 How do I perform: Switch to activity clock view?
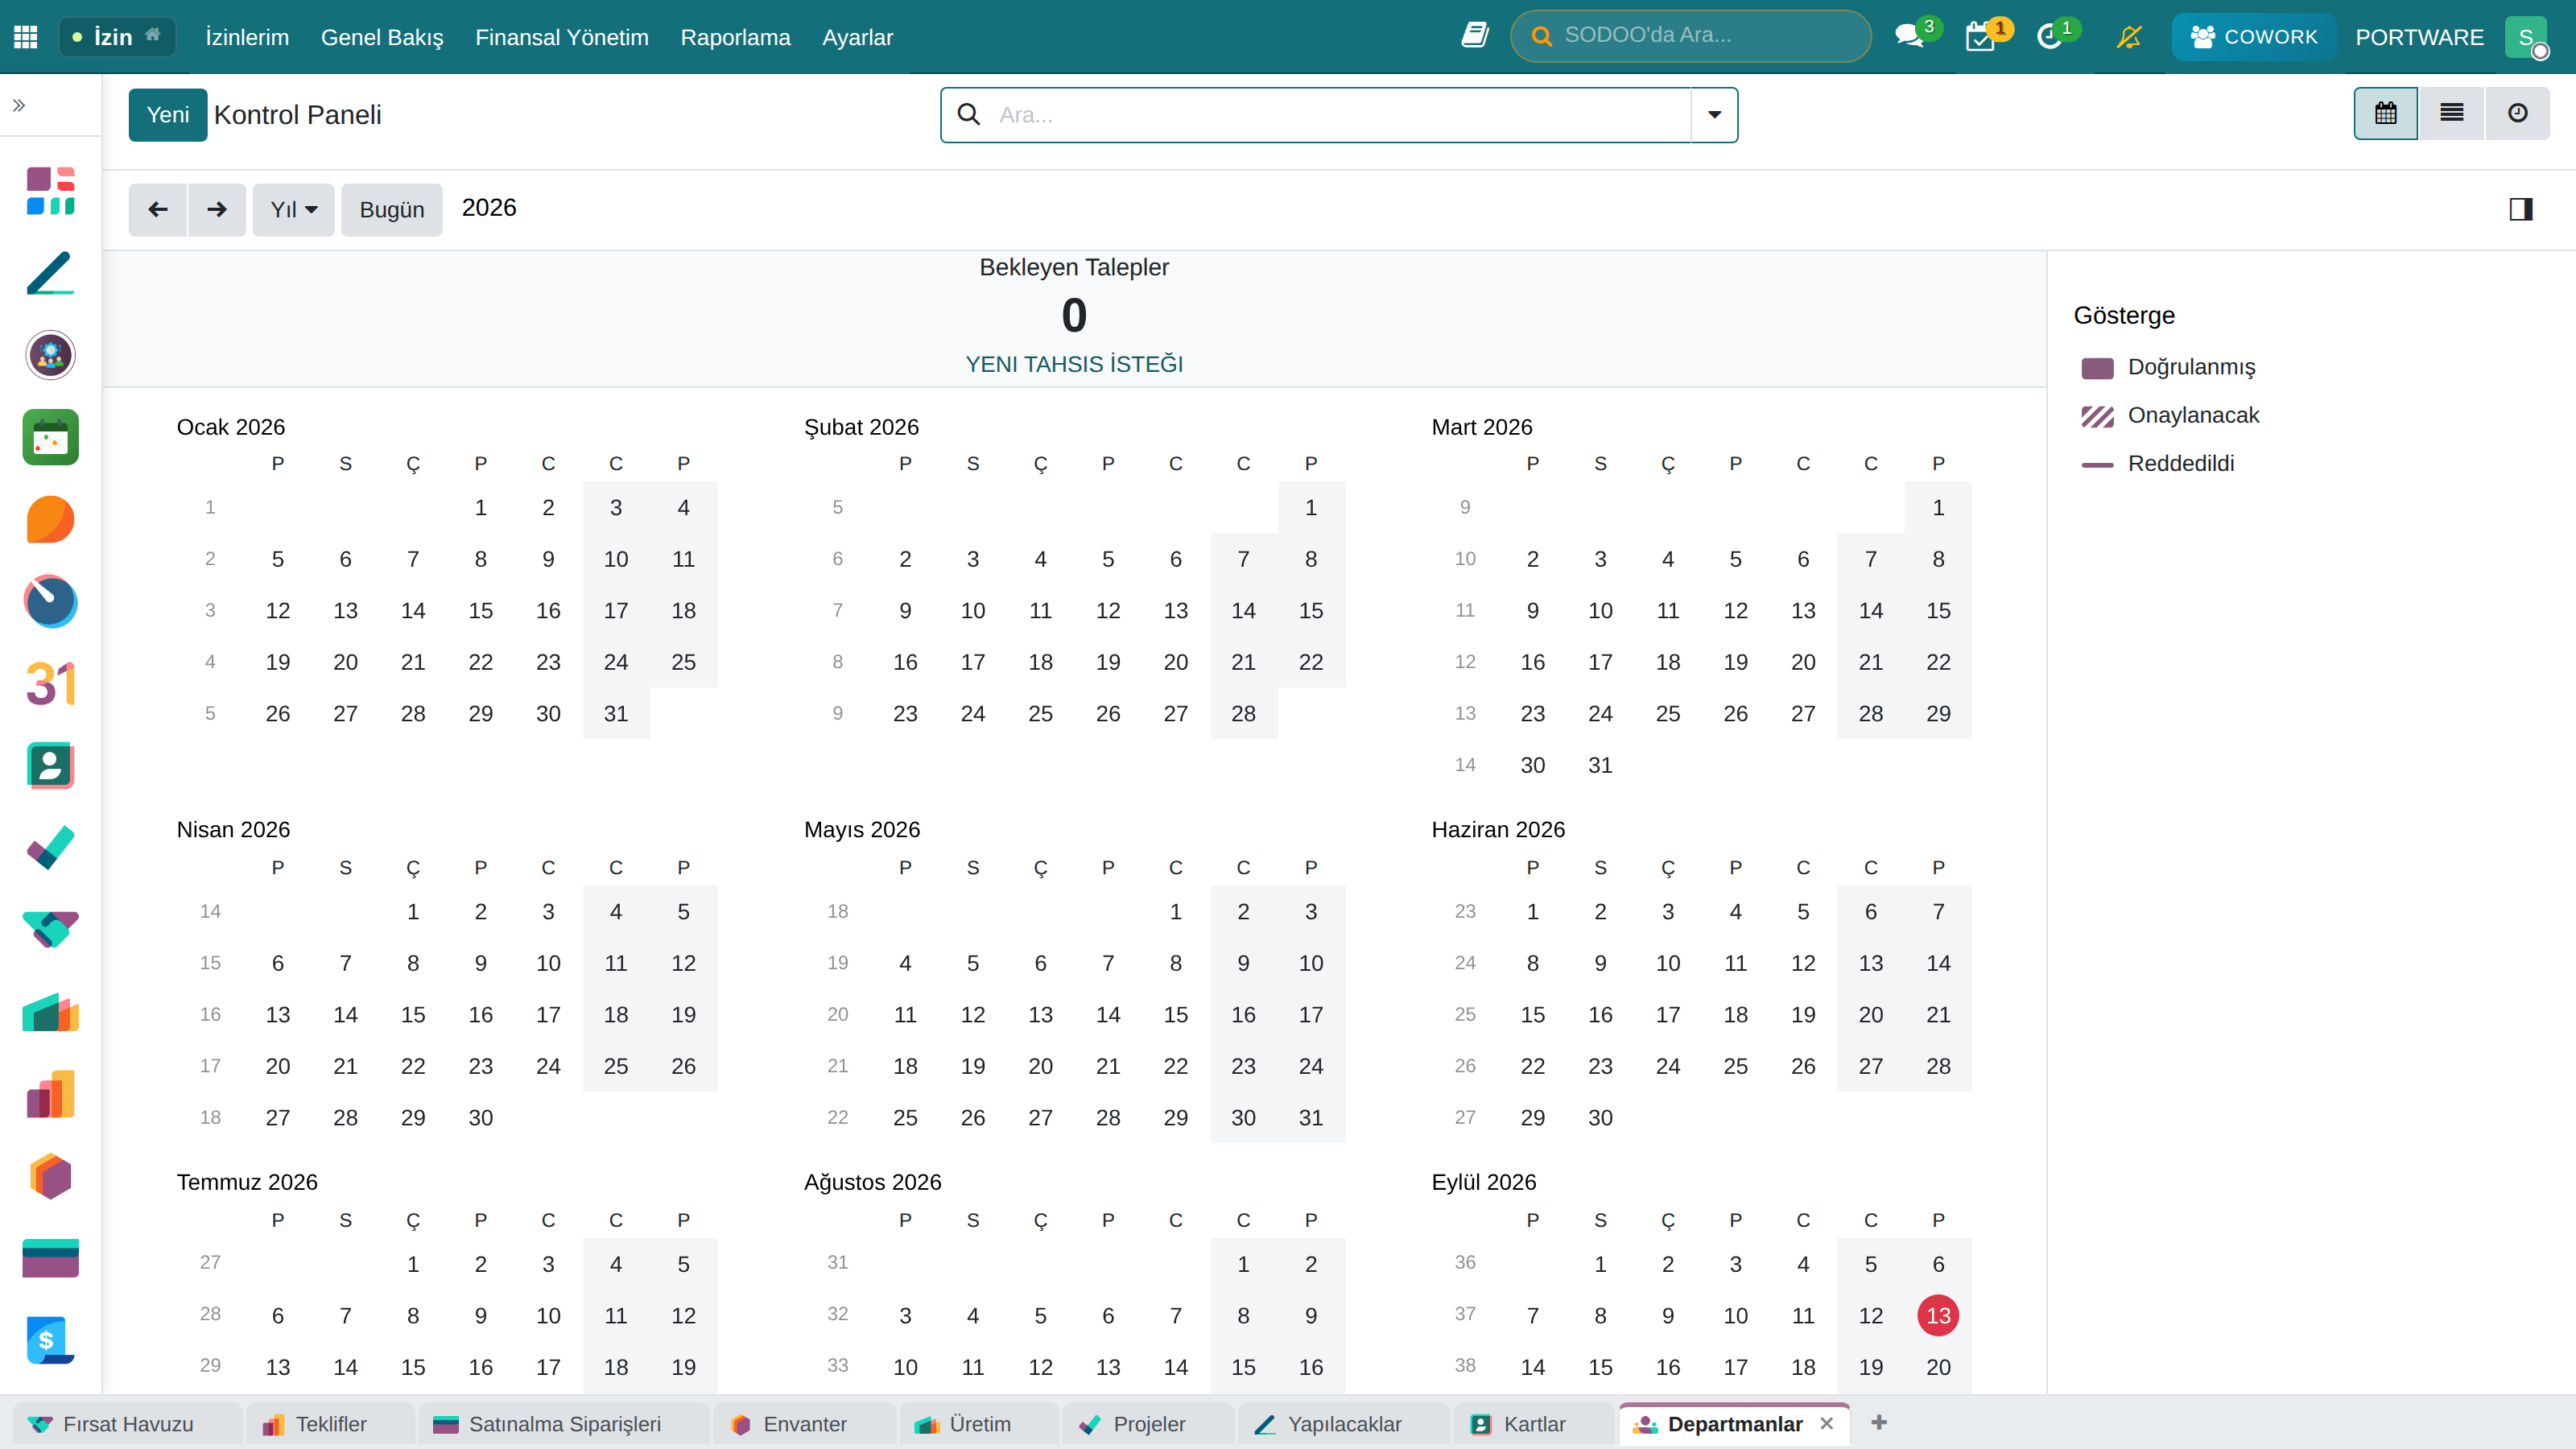(2518, 113)
